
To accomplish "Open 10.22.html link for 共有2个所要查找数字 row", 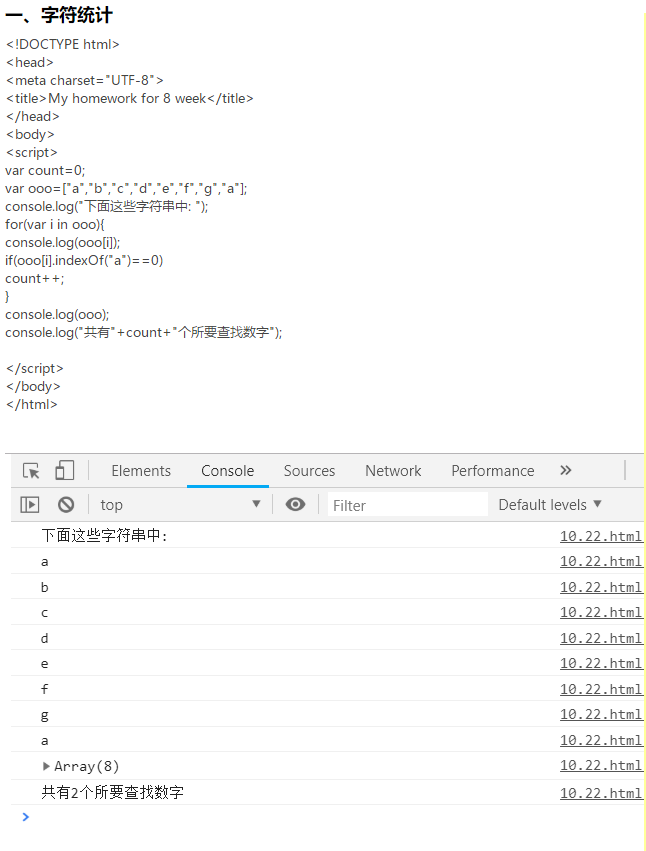I will tap(601, 793).
